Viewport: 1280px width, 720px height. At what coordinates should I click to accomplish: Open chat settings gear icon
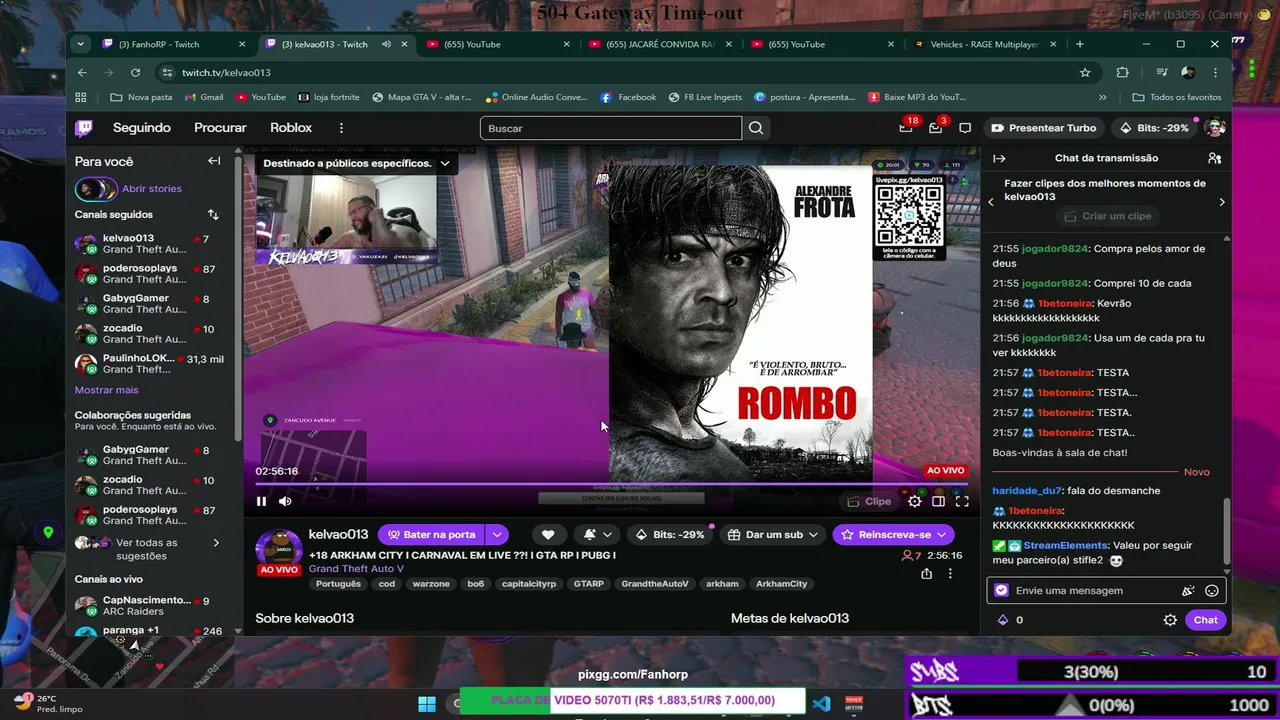1170,620
